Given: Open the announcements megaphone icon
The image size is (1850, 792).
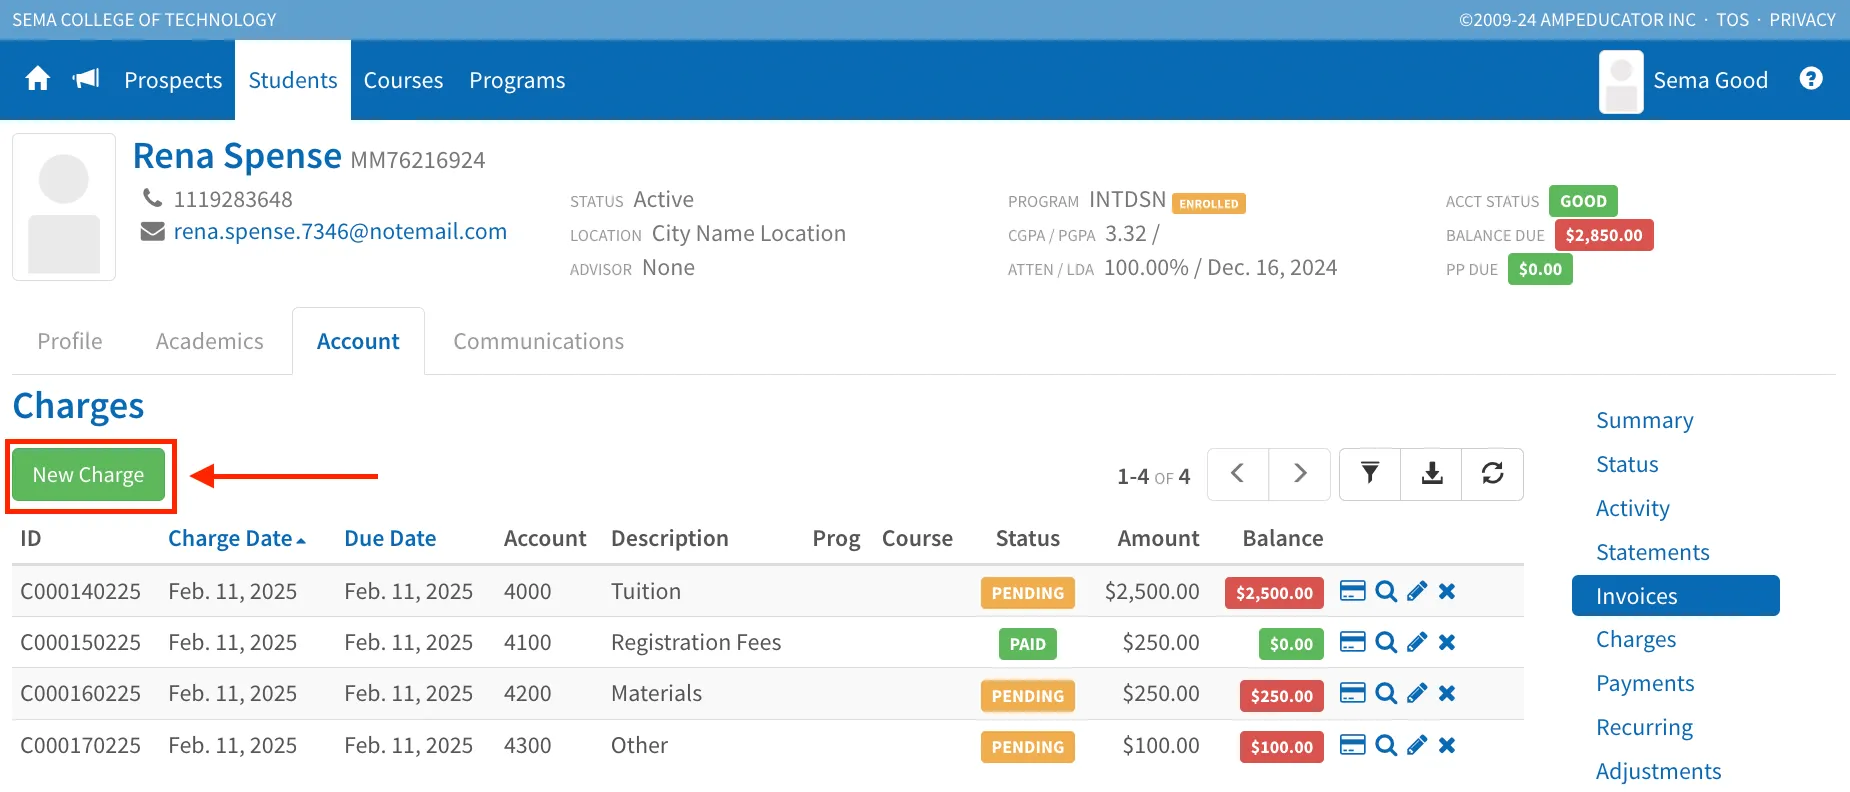Looking at the screenshot, I should tap(87, 79).
